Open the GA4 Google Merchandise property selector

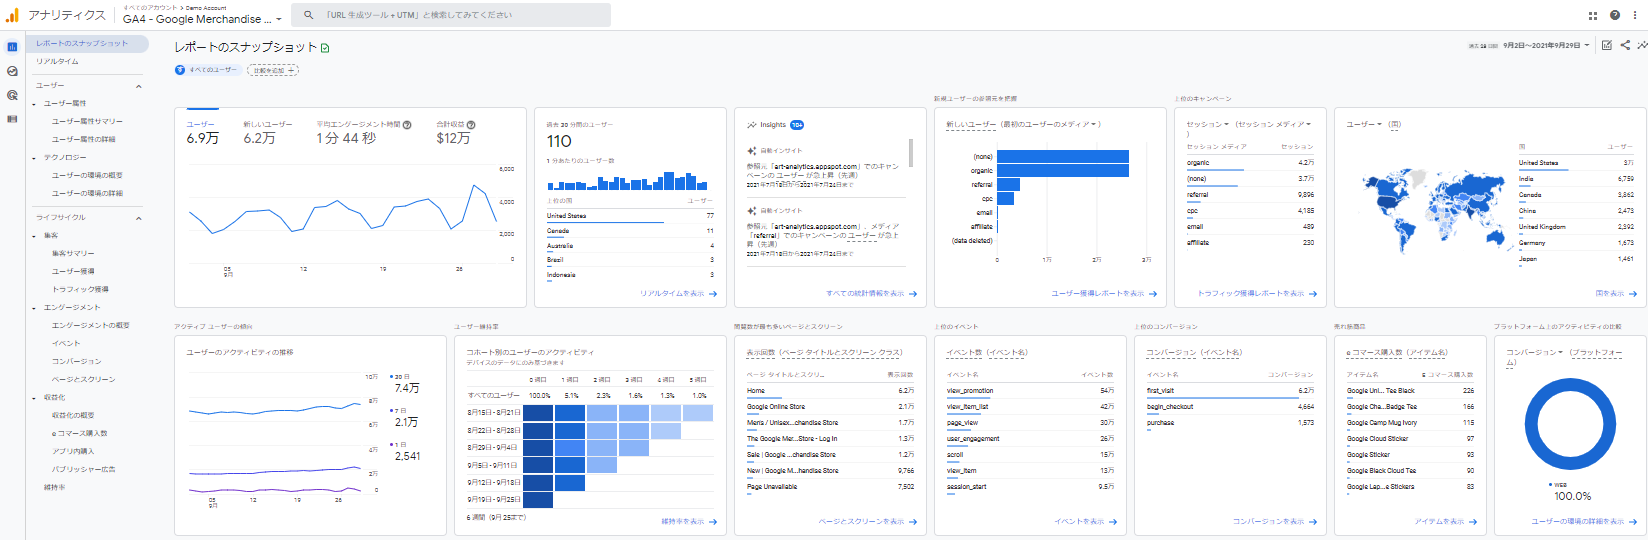pyautogui.click(x=202, y=19)
